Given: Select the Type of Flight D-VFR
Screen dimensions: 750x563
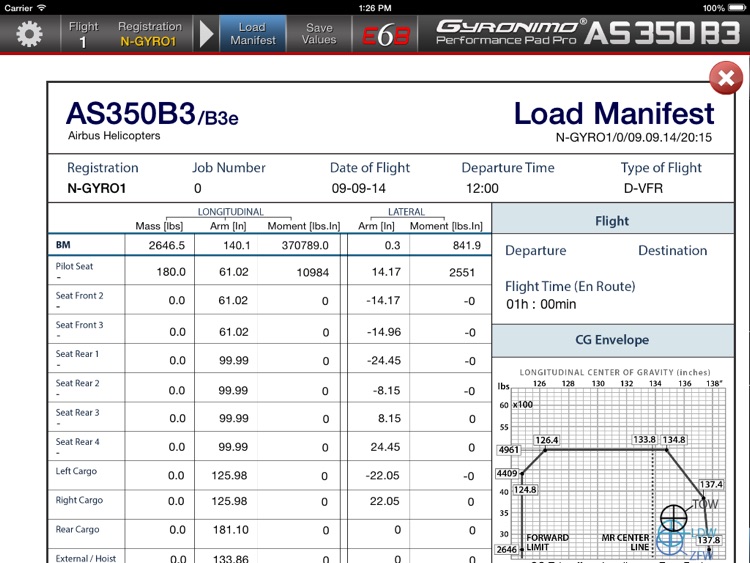Looking at the screenshot, I should (x=643, y=188).
